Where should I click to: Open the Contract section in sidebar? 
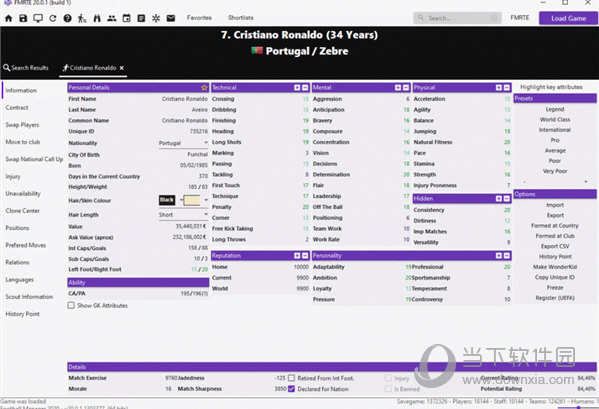(17, 108)
